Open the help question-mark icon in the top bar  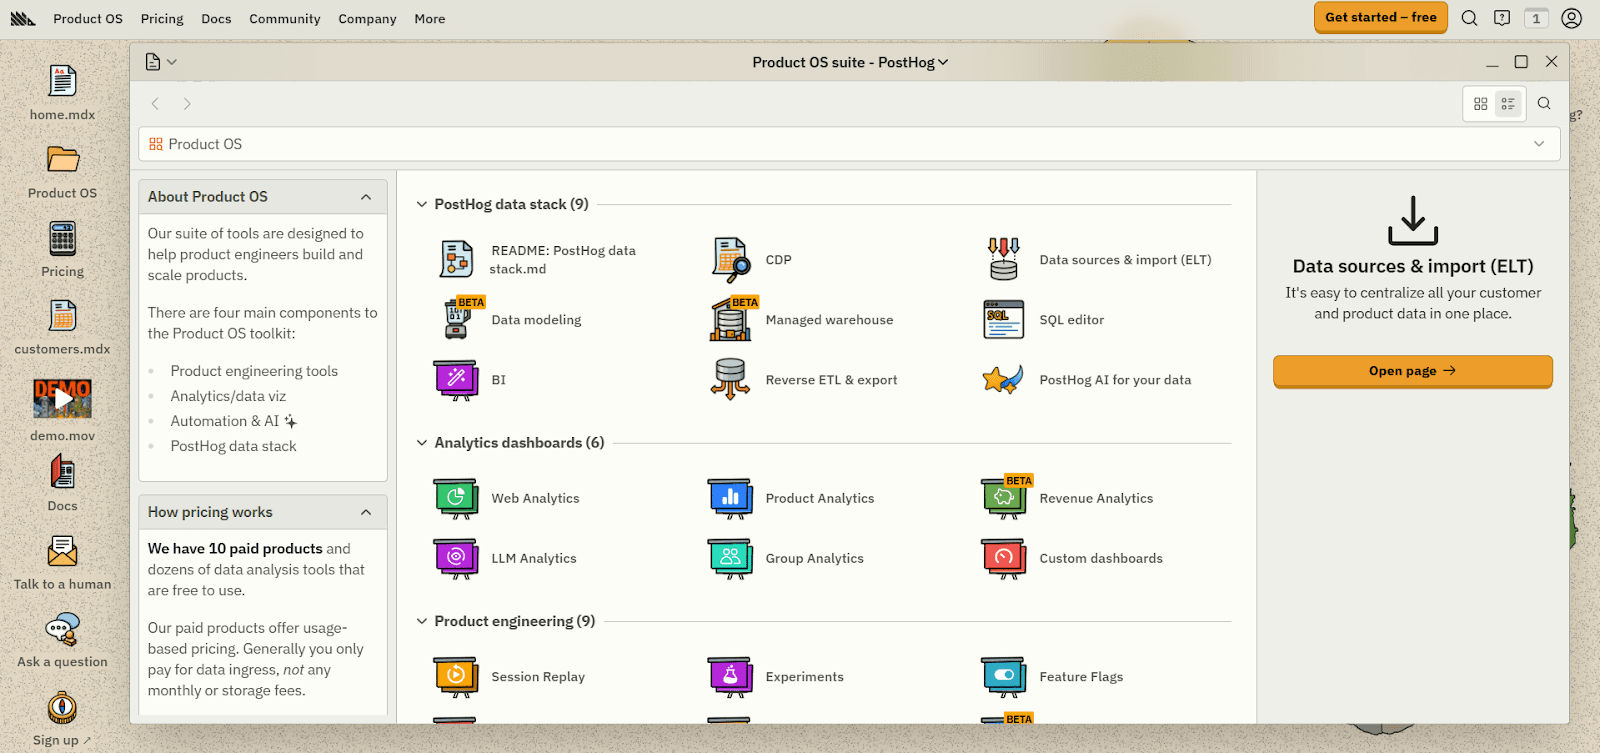[1502, 18]
